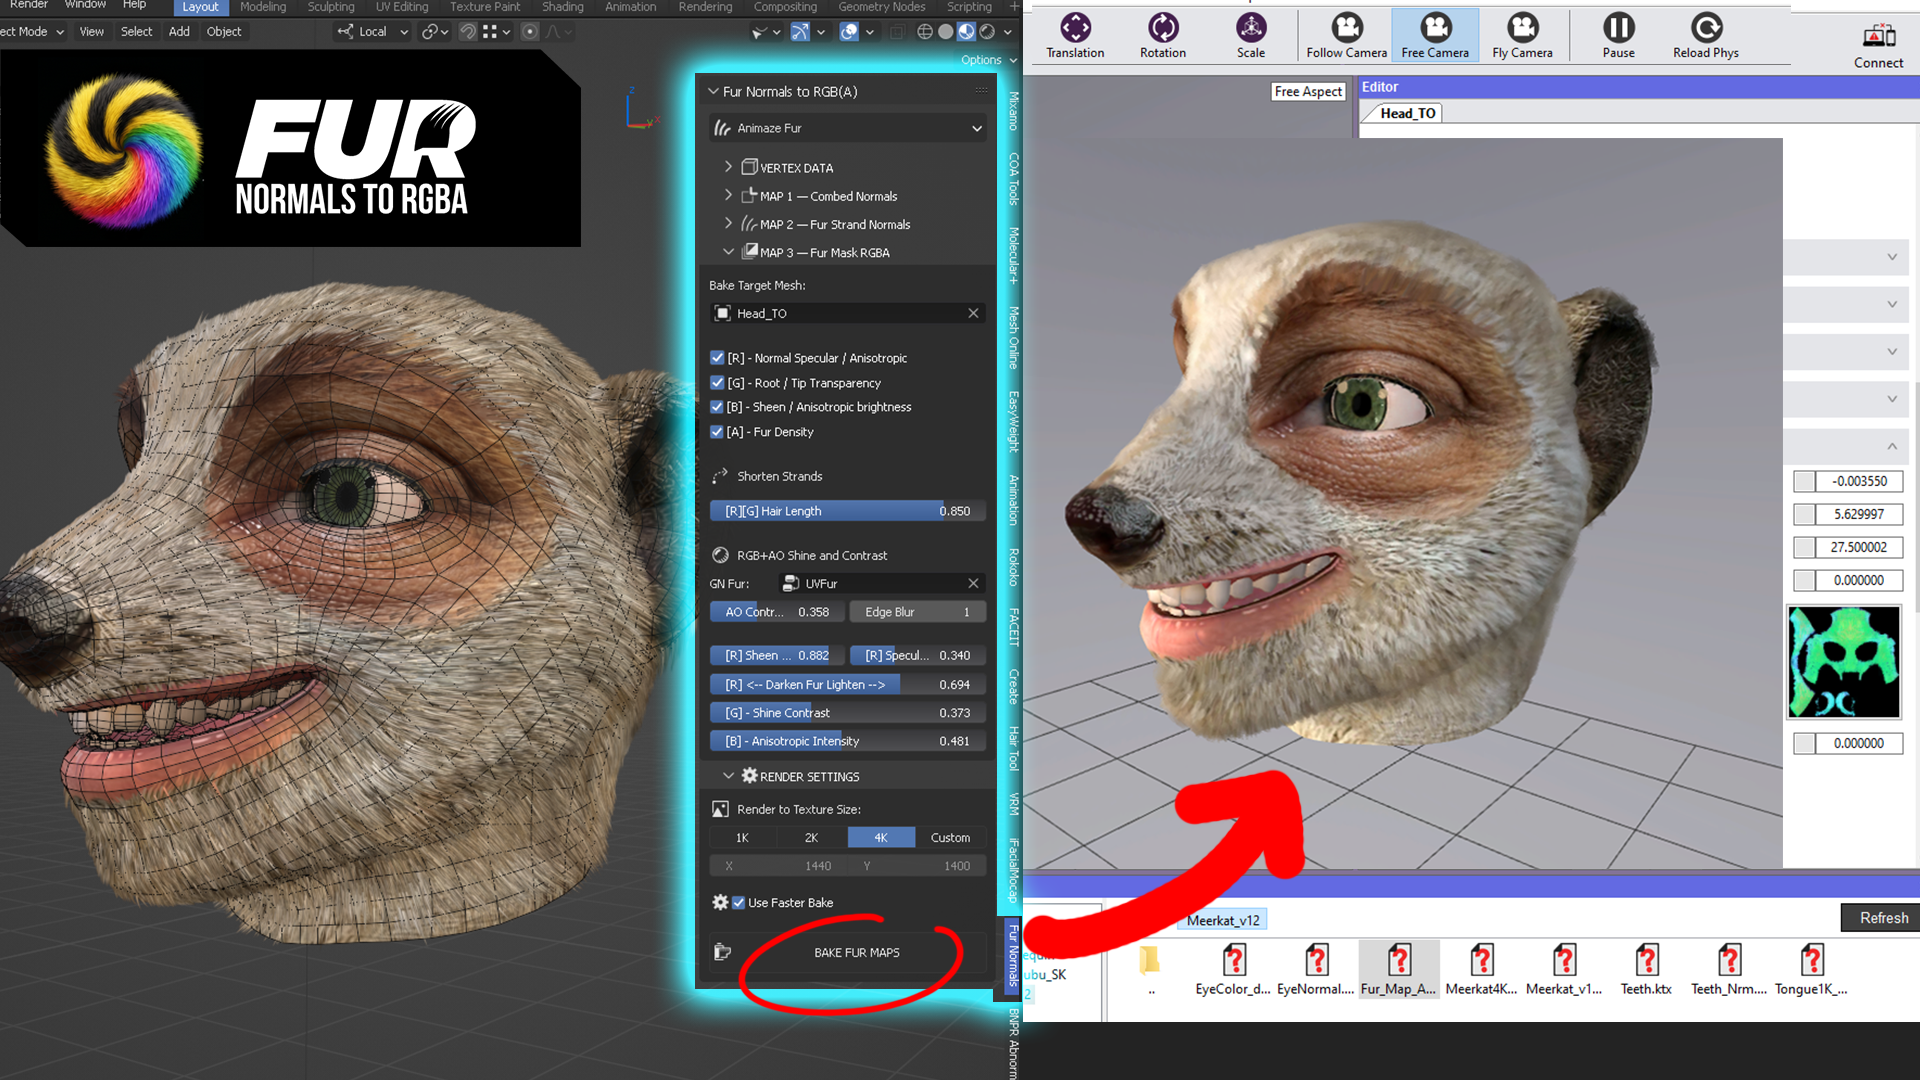Switch to Blender's Shading workspace tab
Screen dimensions: 1920x1080
pos(562,7)
